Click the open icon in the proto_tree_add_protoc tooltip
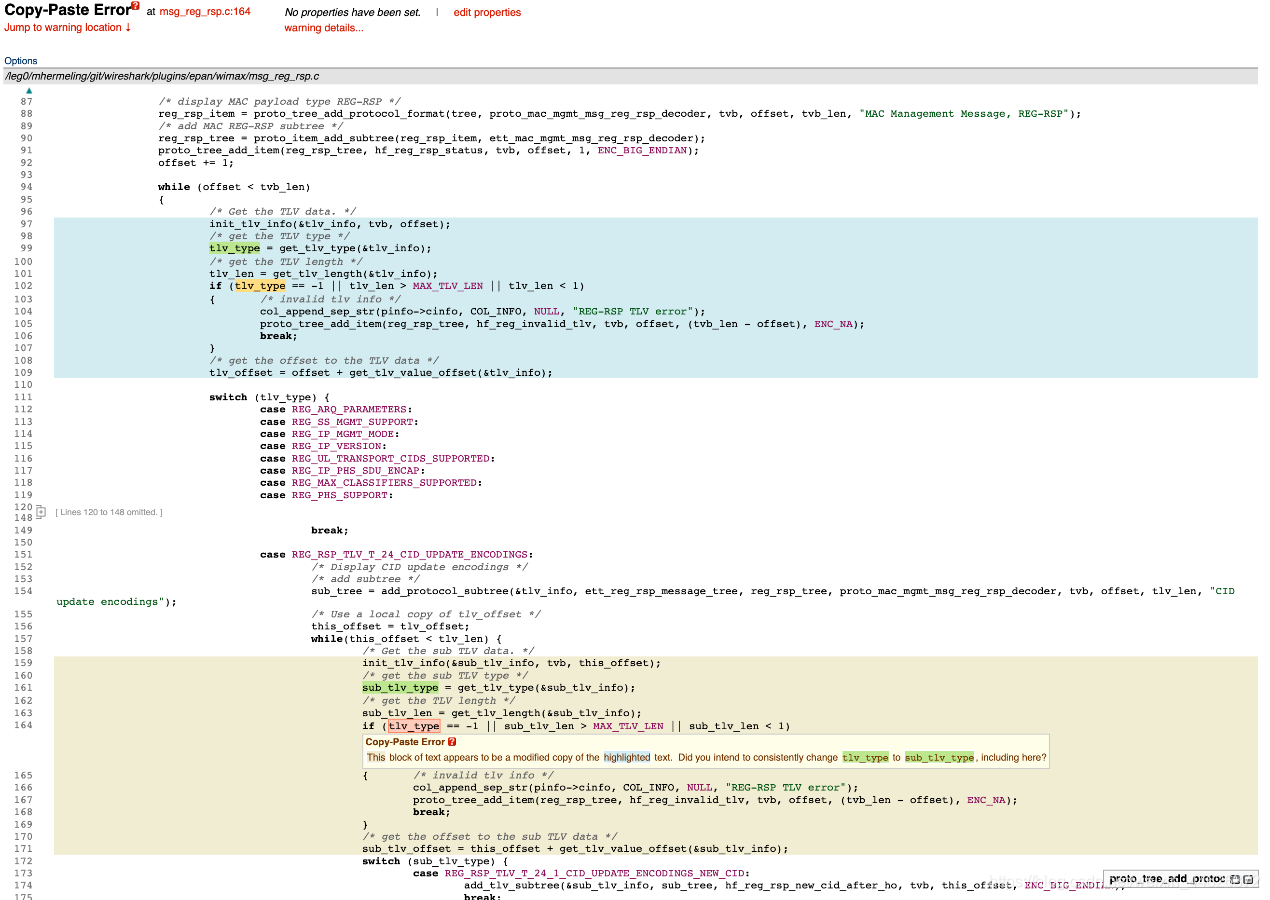Image resolution: width=1270 pixels, height=900 pixels. (x=1248, y=879)
